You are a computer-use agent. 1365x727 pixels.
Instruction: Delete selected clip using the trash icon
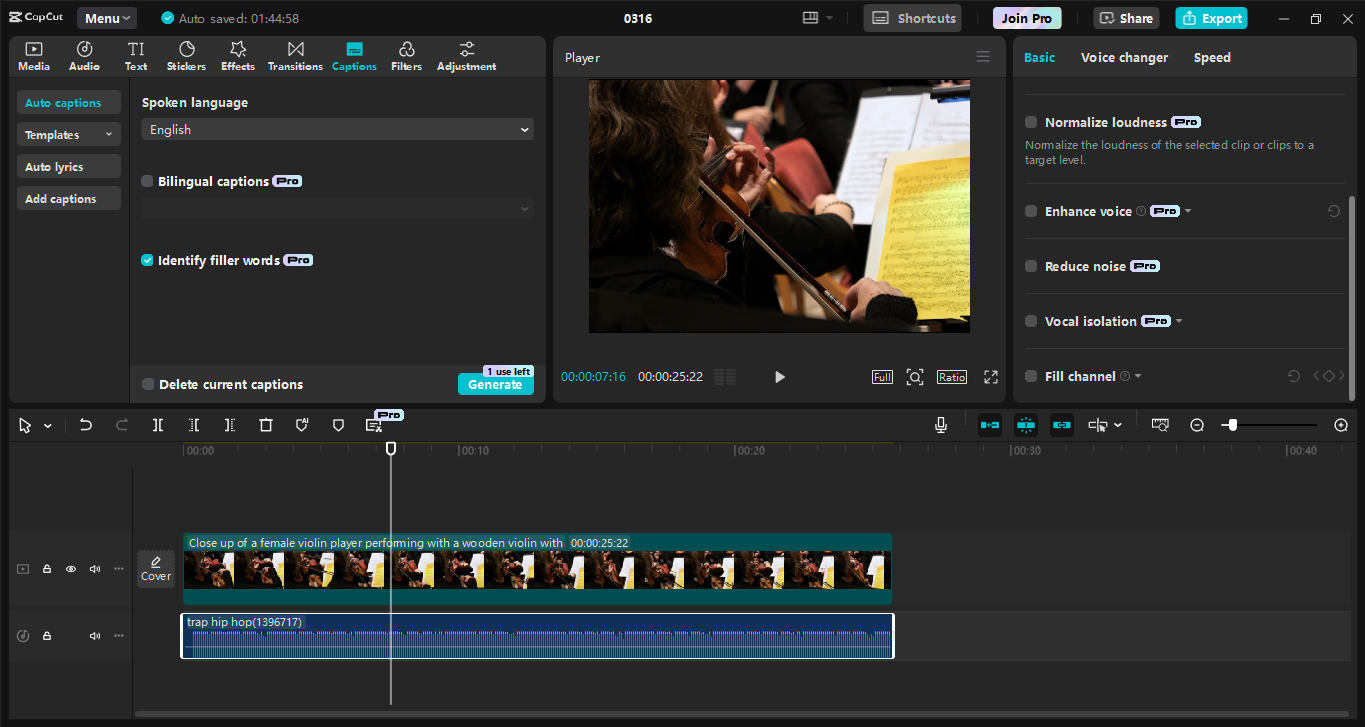265,424
